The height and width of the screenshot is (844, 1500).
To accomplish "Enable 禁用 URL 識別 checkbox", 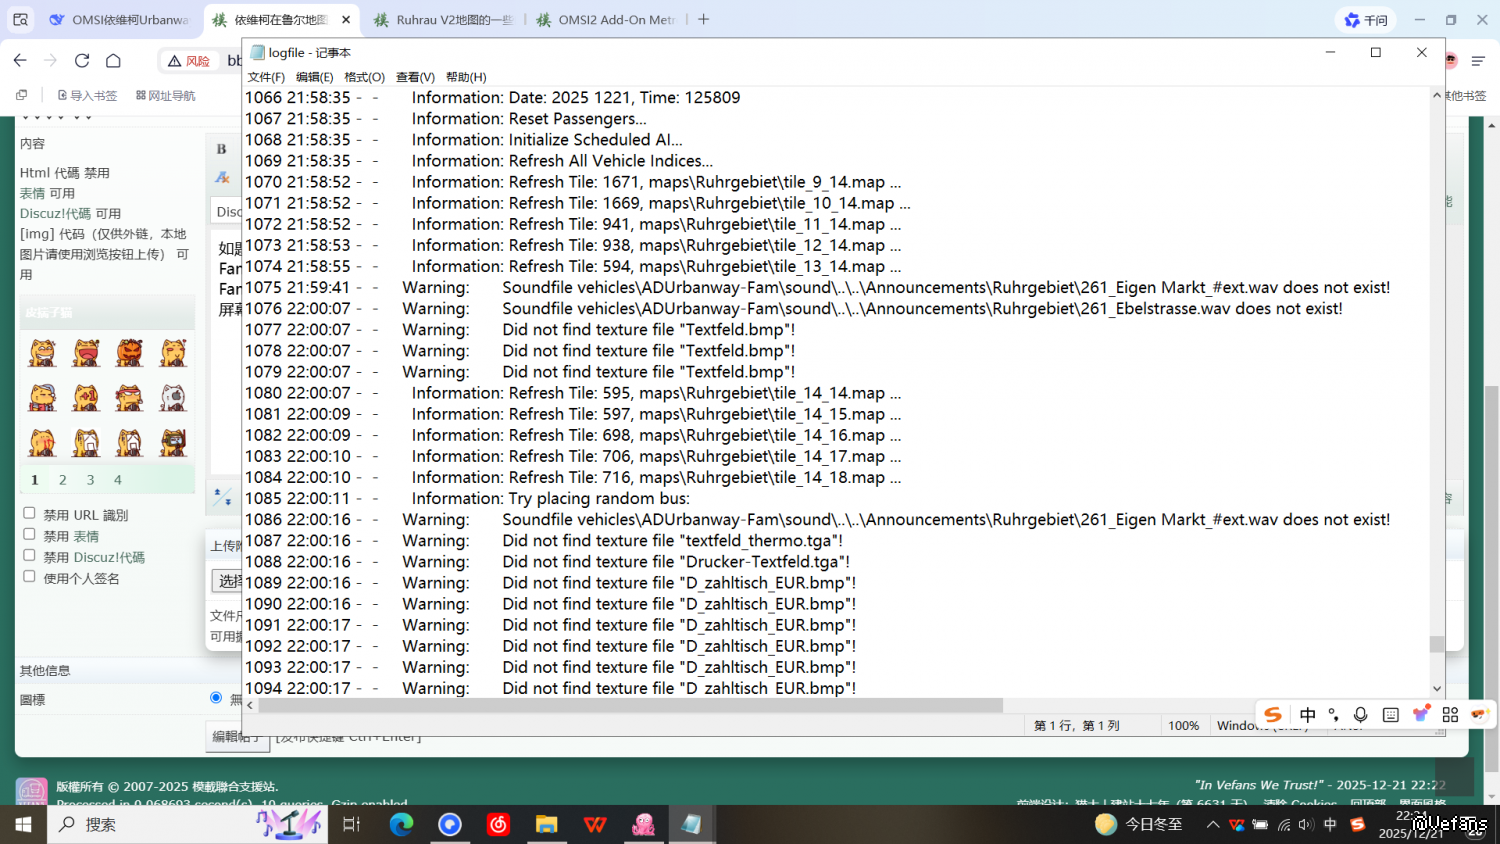I will [29, 513].
